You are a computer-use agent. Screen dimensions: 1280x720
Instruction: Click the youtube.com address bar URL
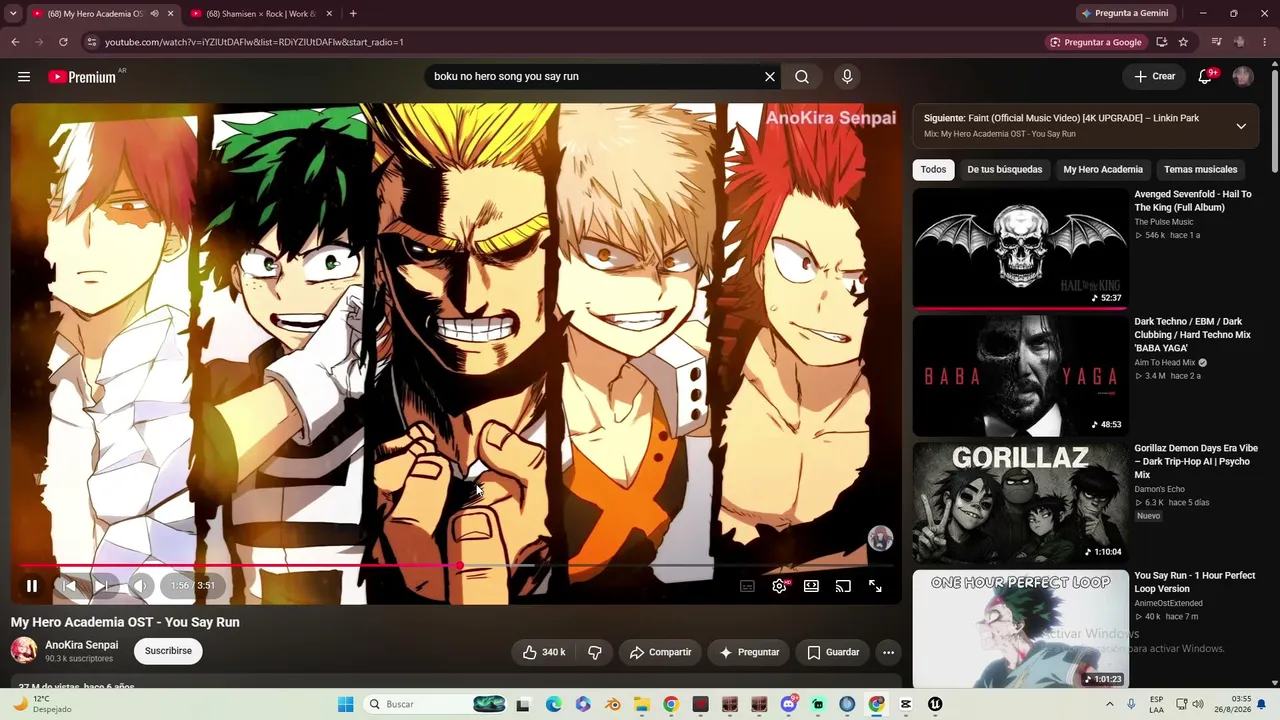coord(254,42)
